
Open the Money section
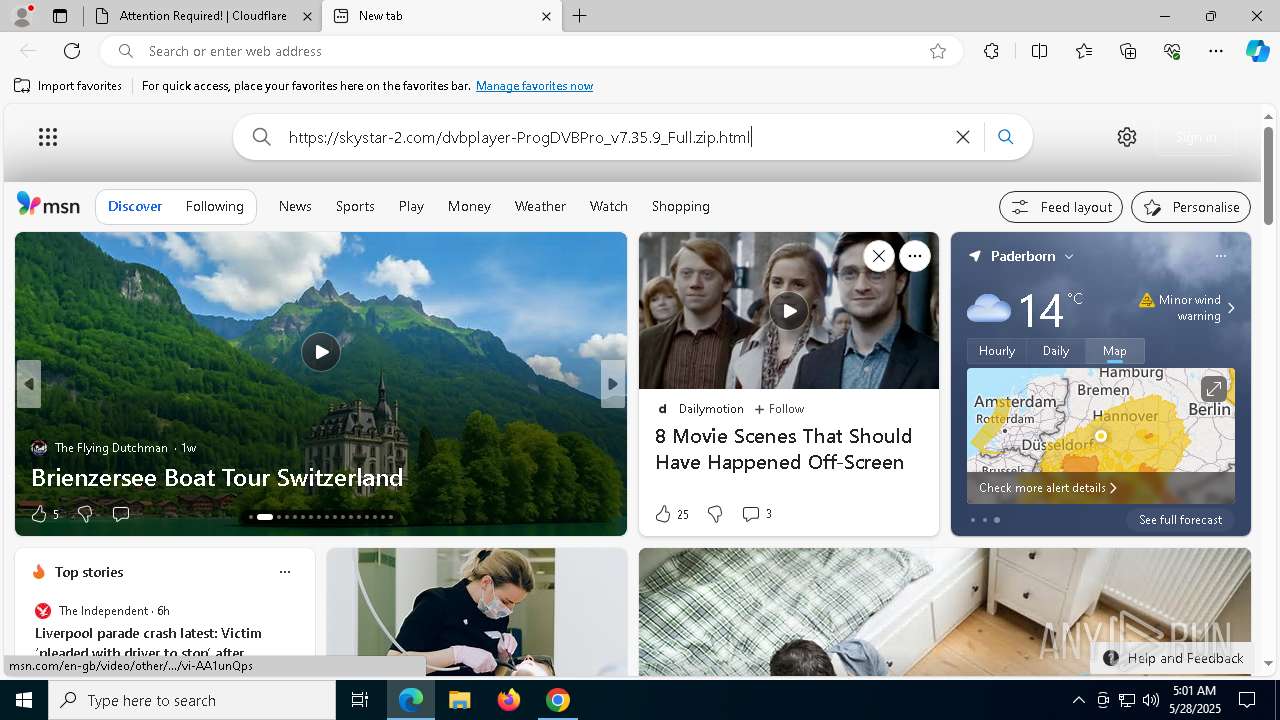coord(469,206)
